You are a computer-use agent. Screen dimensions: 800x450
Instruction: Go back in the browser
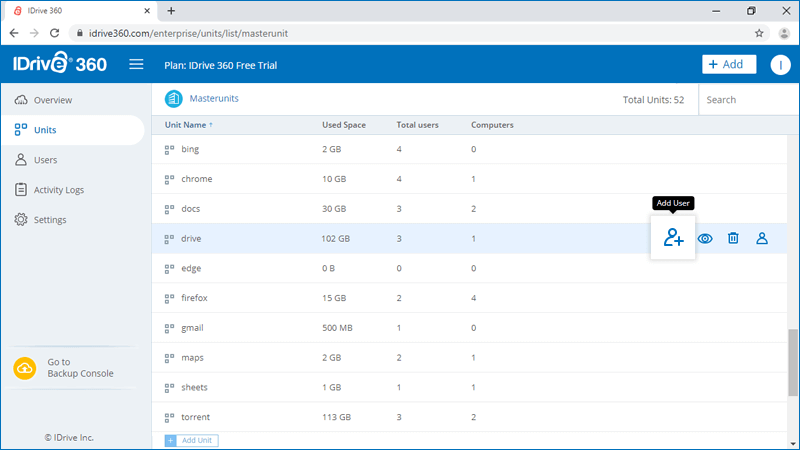(14, 33)
